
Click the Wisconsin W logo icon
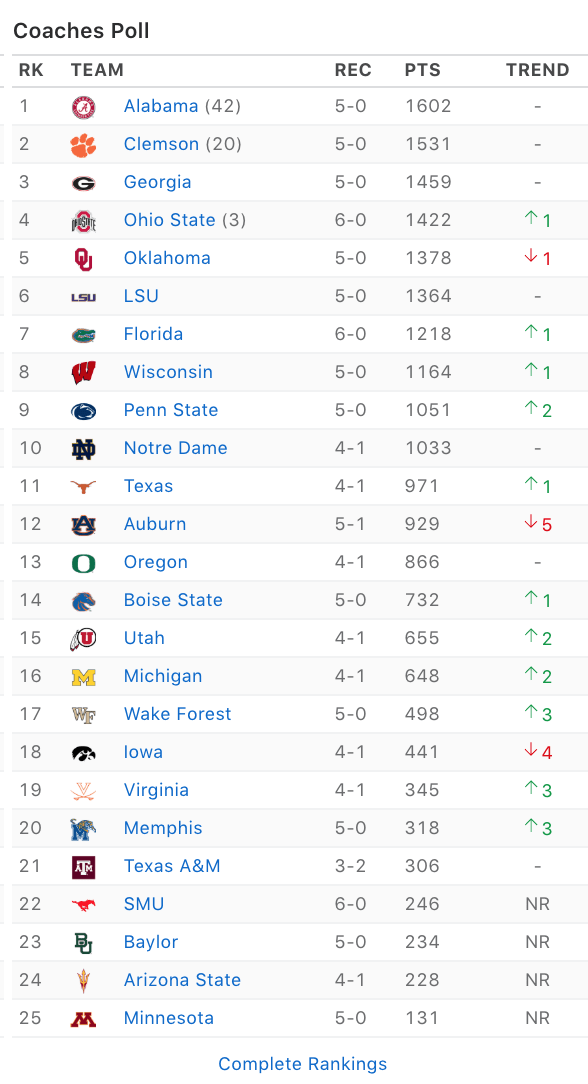84,373
